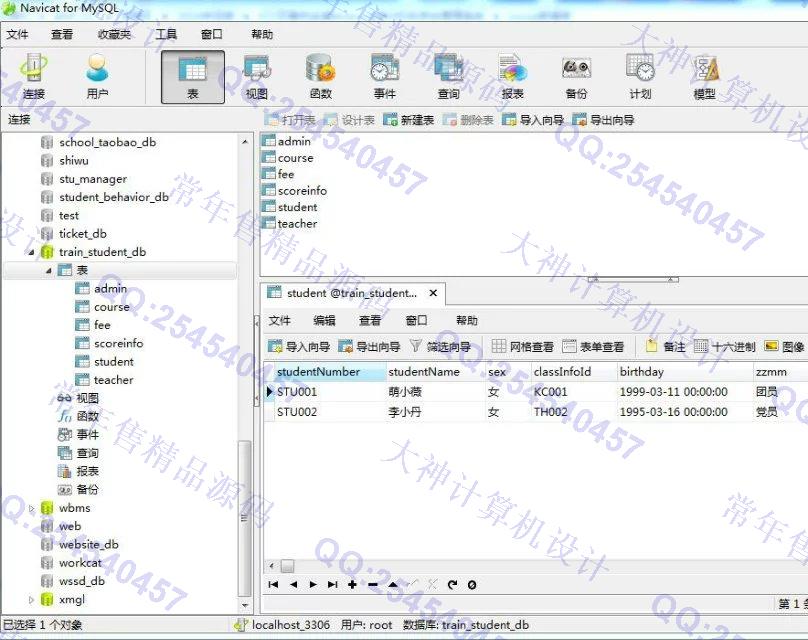Select the 表 tables toolbar button
The image size is (808, 640).
193,77
